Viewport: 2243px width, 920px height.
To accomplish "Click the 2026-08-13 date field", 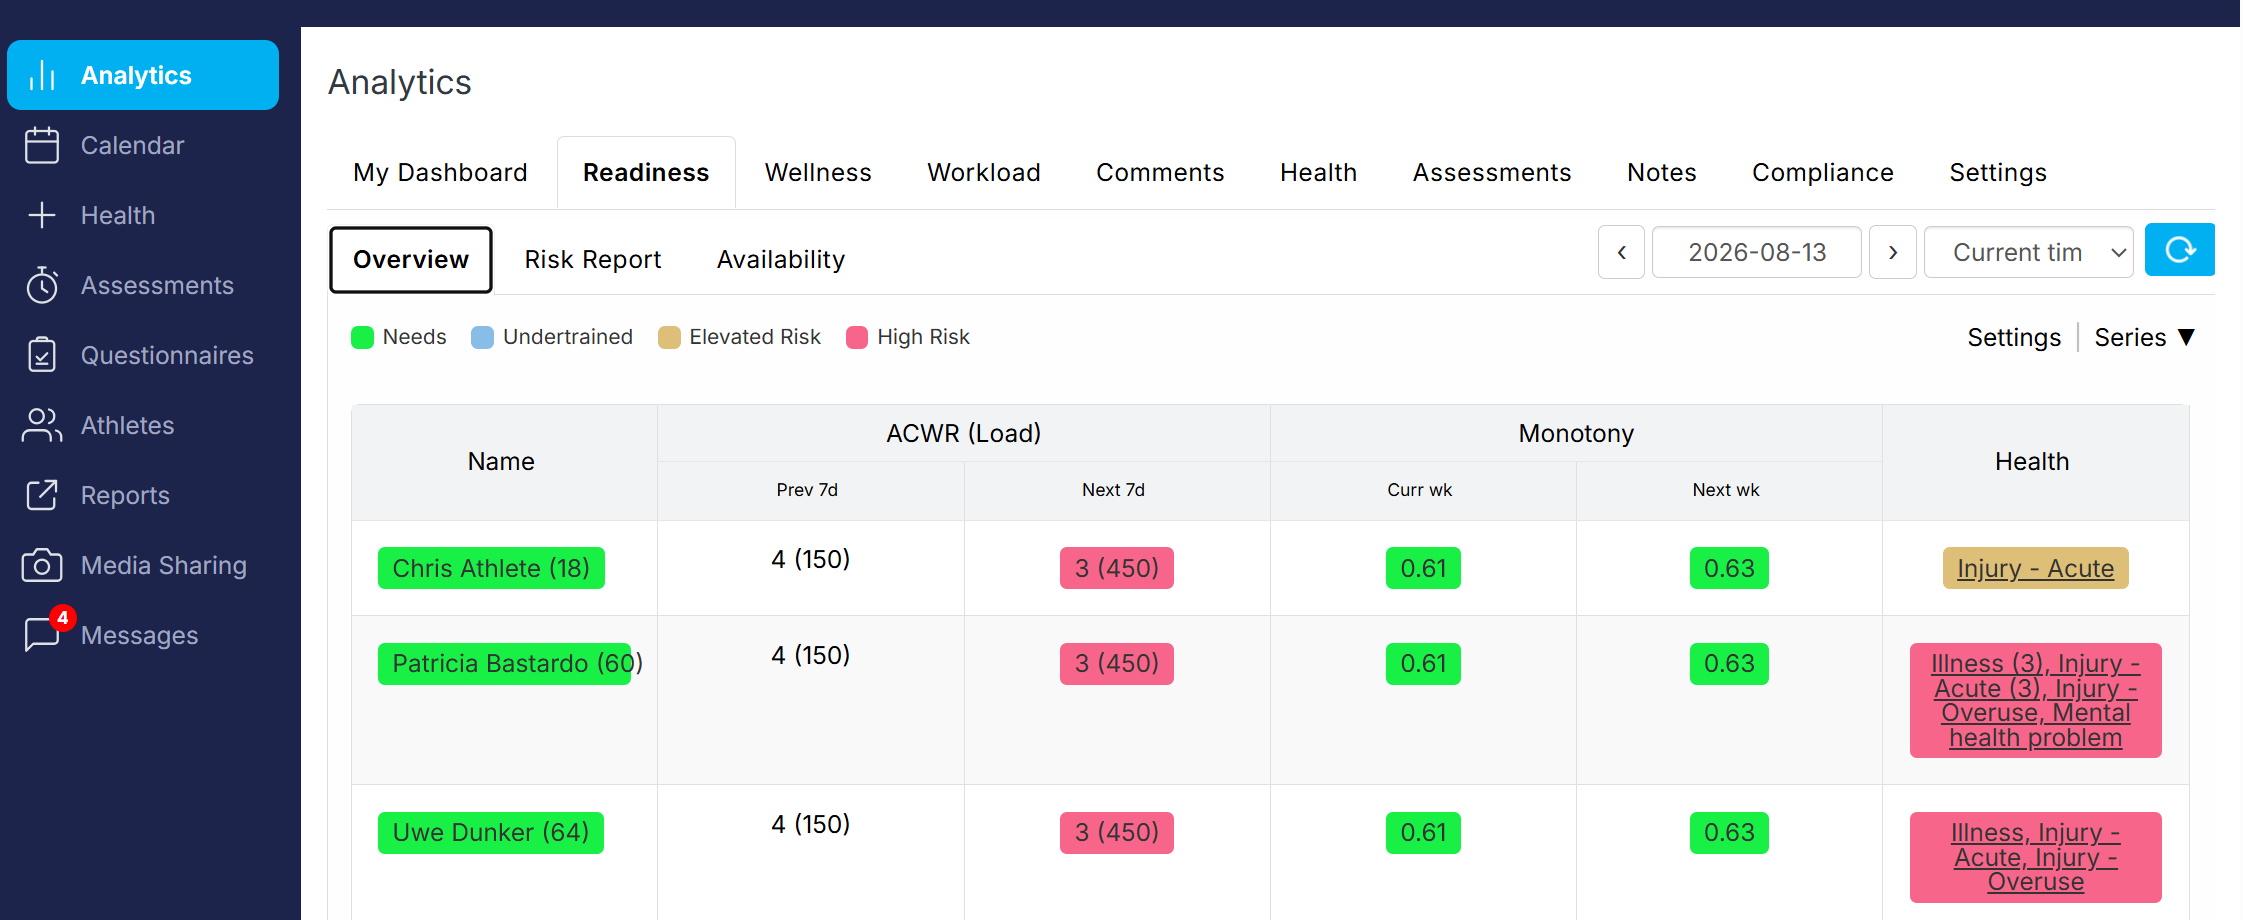I will (1757, 252).
